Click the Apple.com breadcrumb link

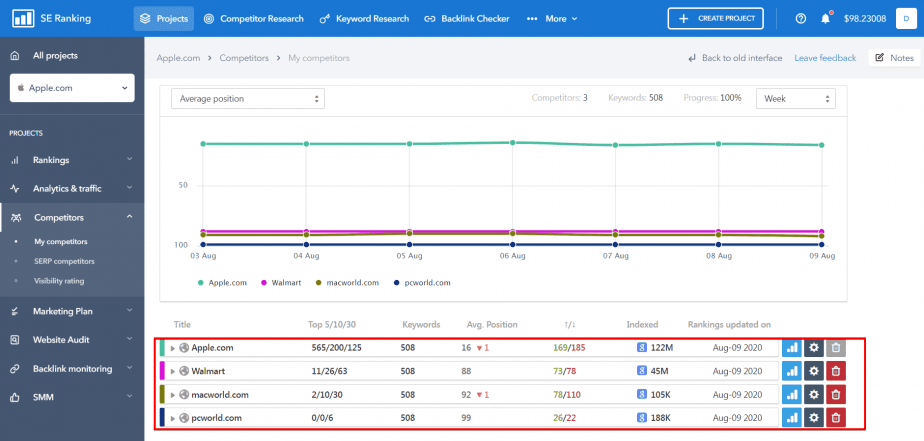[178, 58]
